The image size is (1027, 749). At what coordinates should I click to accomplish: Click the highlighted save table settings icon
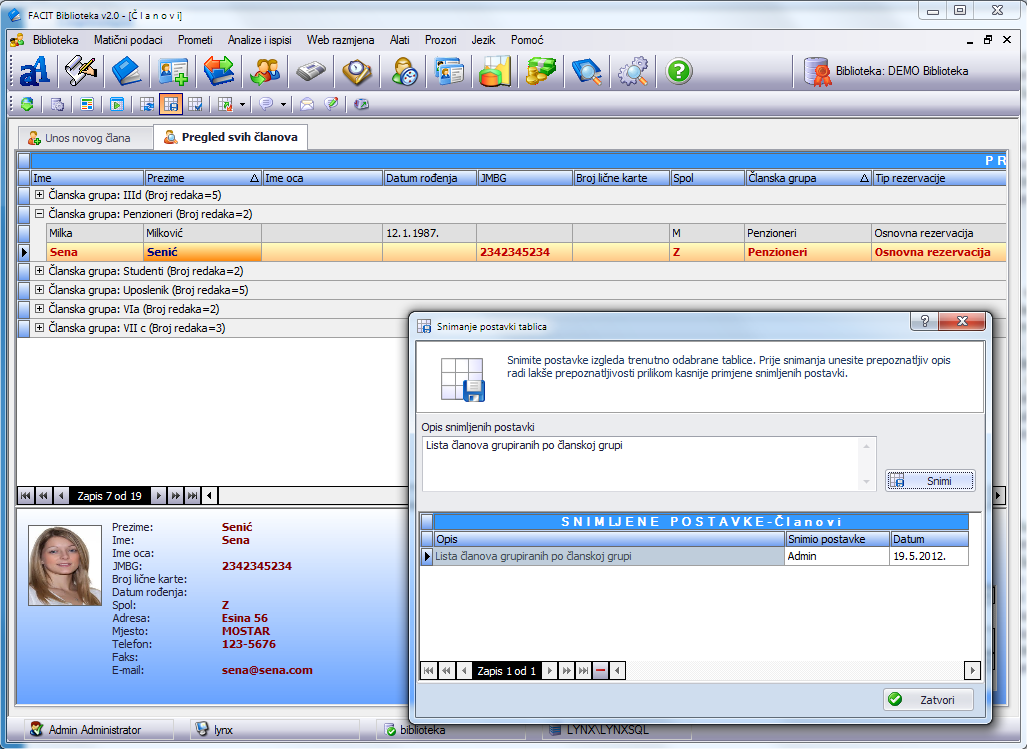(x=171, y=104)
